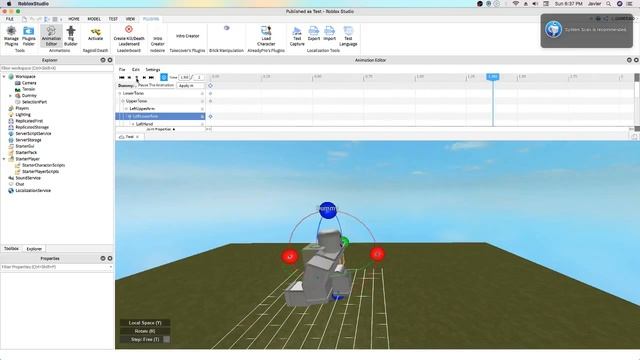Click the Step: Free (T) button
Image resolution: width=640 pixels, height=360 pixels.
(x=145, y=339)
